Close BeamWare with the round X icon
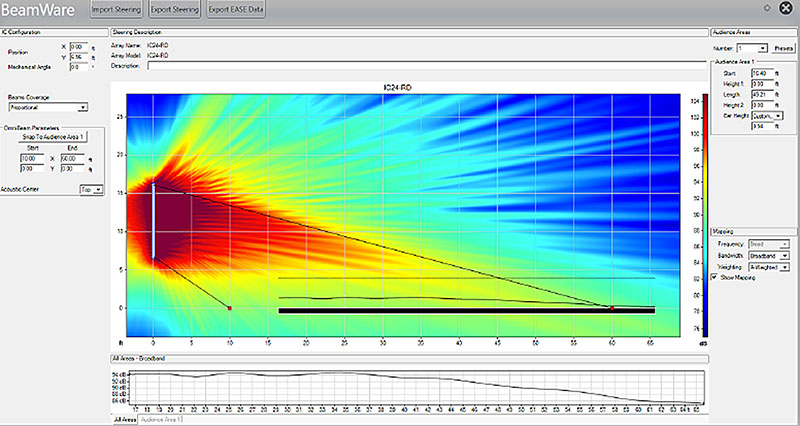800x426 pixels. point(786,8)
